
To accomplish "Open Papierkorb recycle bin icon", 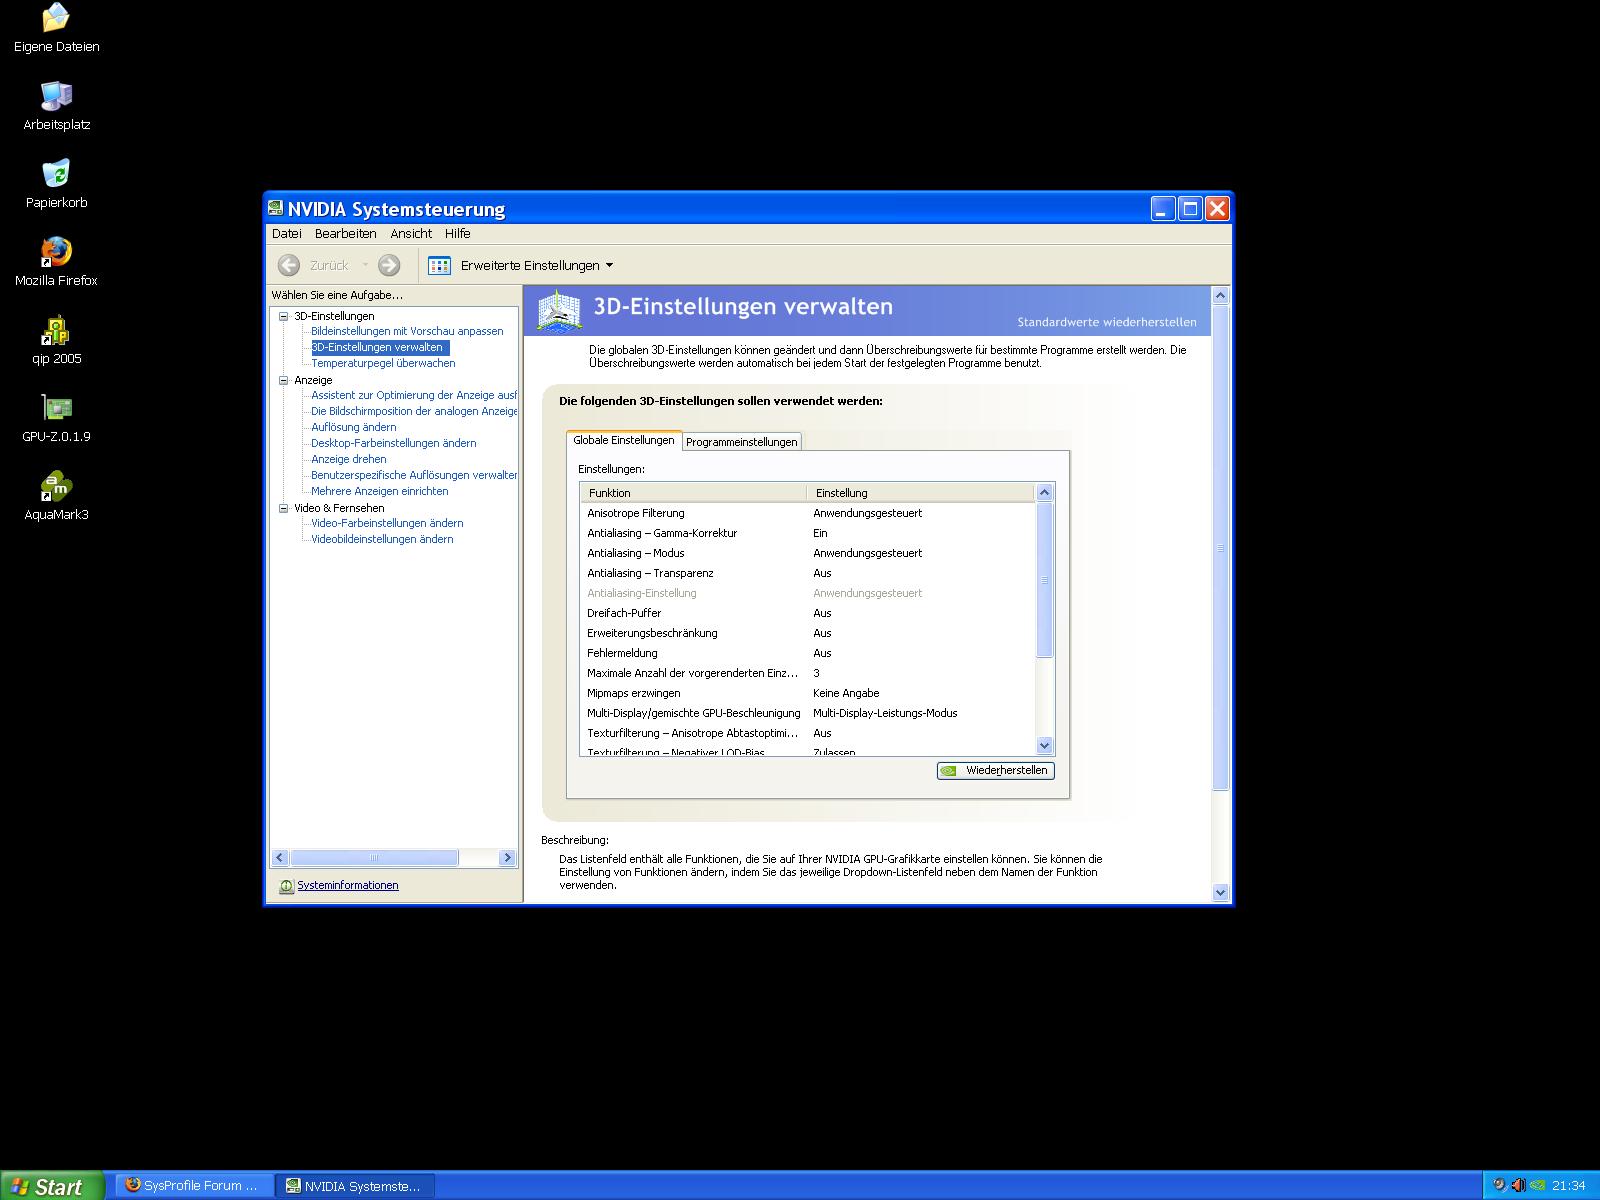I will 56,185.
